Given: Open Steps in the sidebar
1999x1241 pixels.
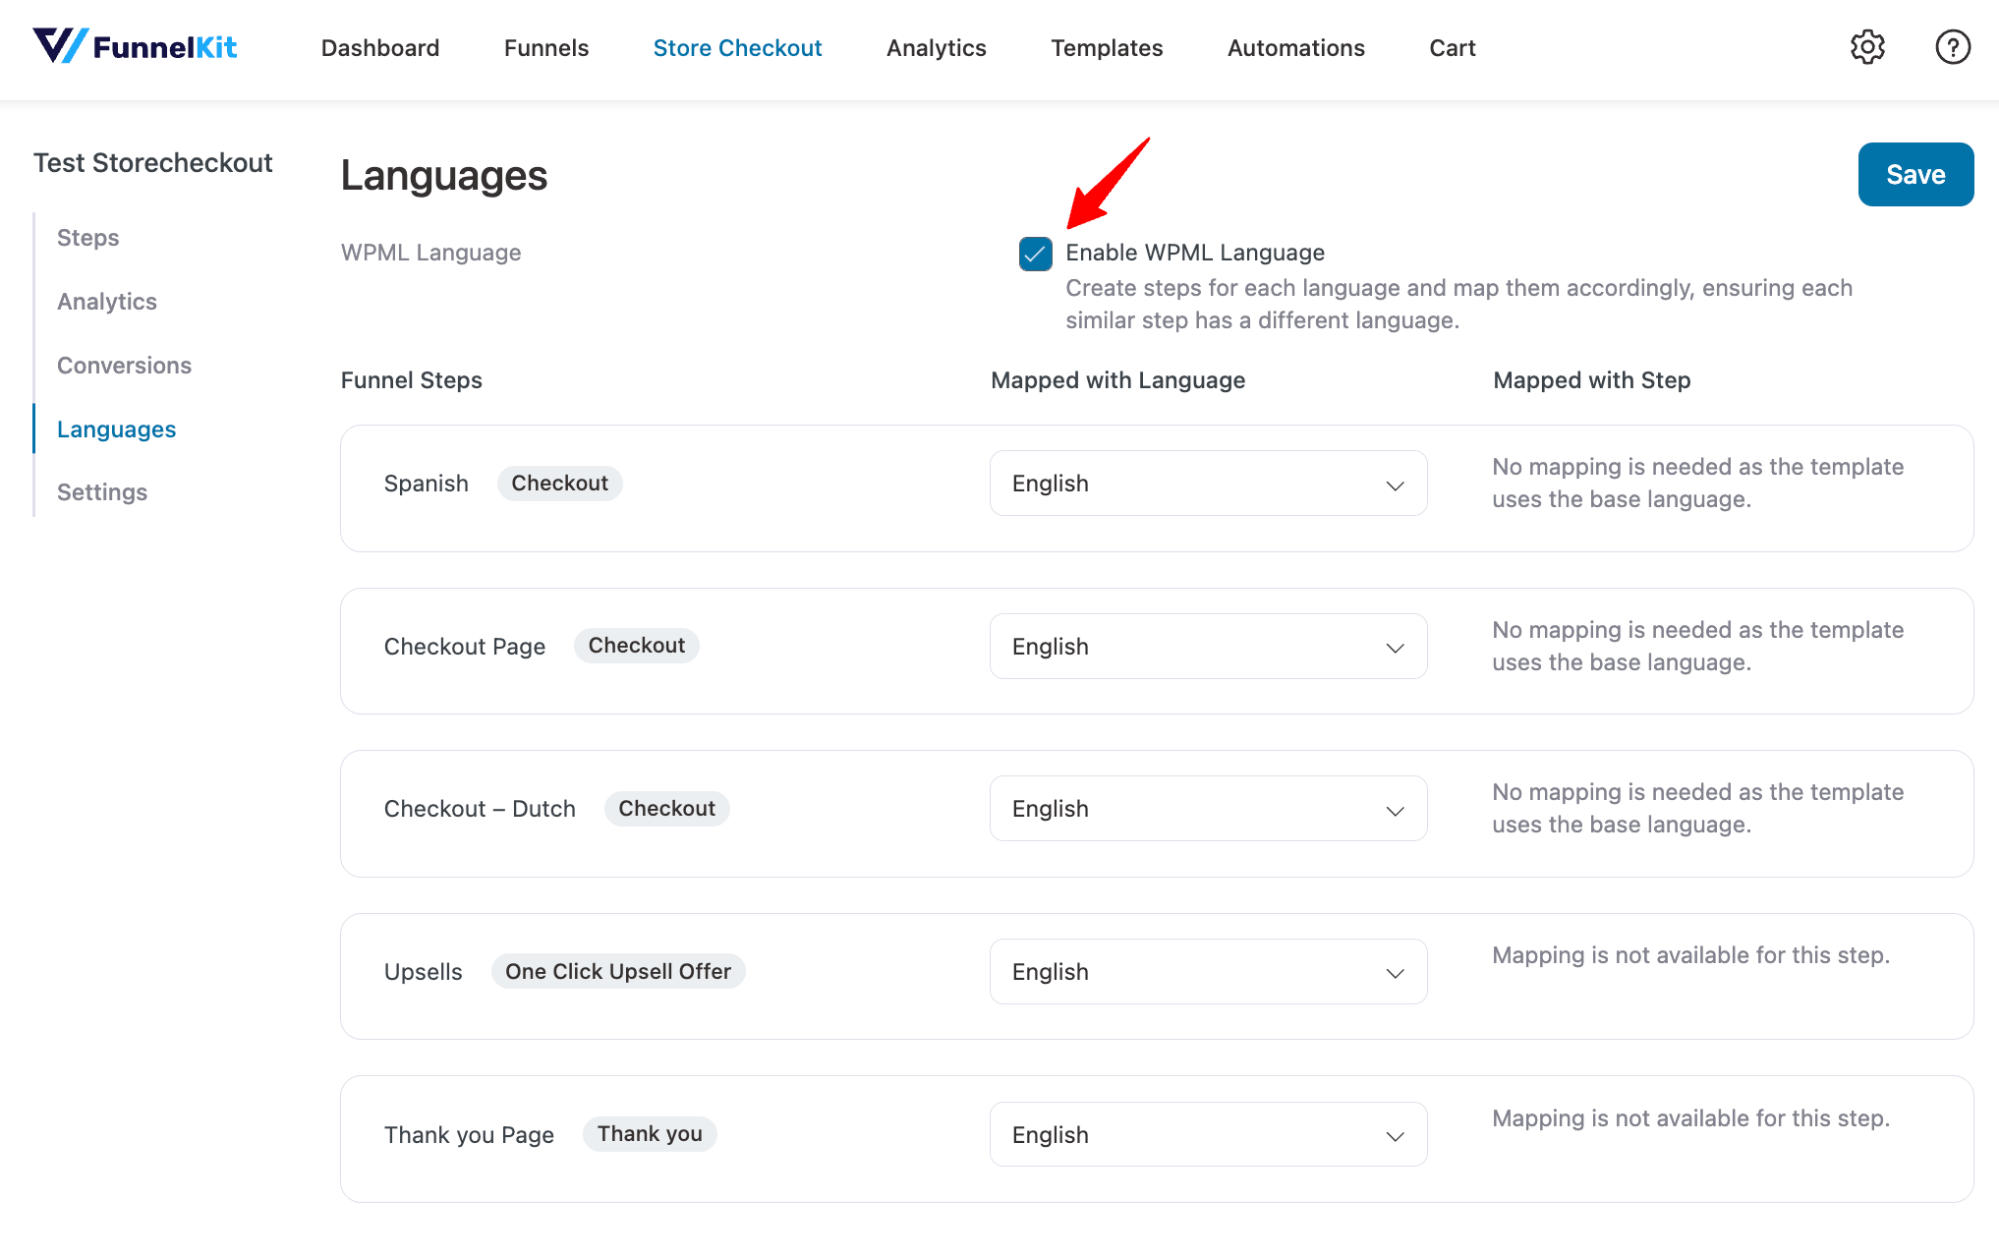Looking at the screenshot, I should click(88, 238).
